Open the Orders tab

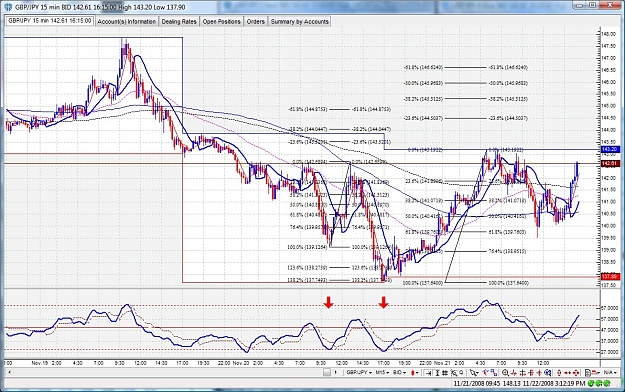256,22
